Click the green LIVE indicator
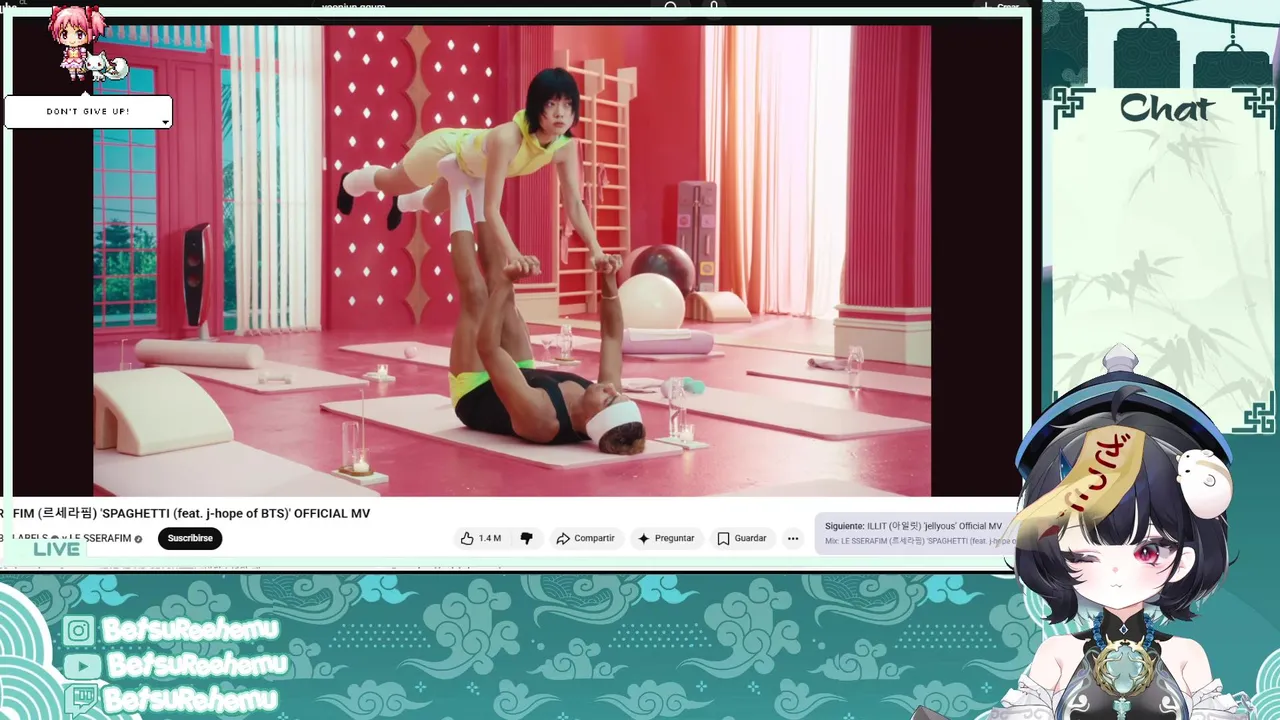 pyautogui.click(x=56, y=548)
